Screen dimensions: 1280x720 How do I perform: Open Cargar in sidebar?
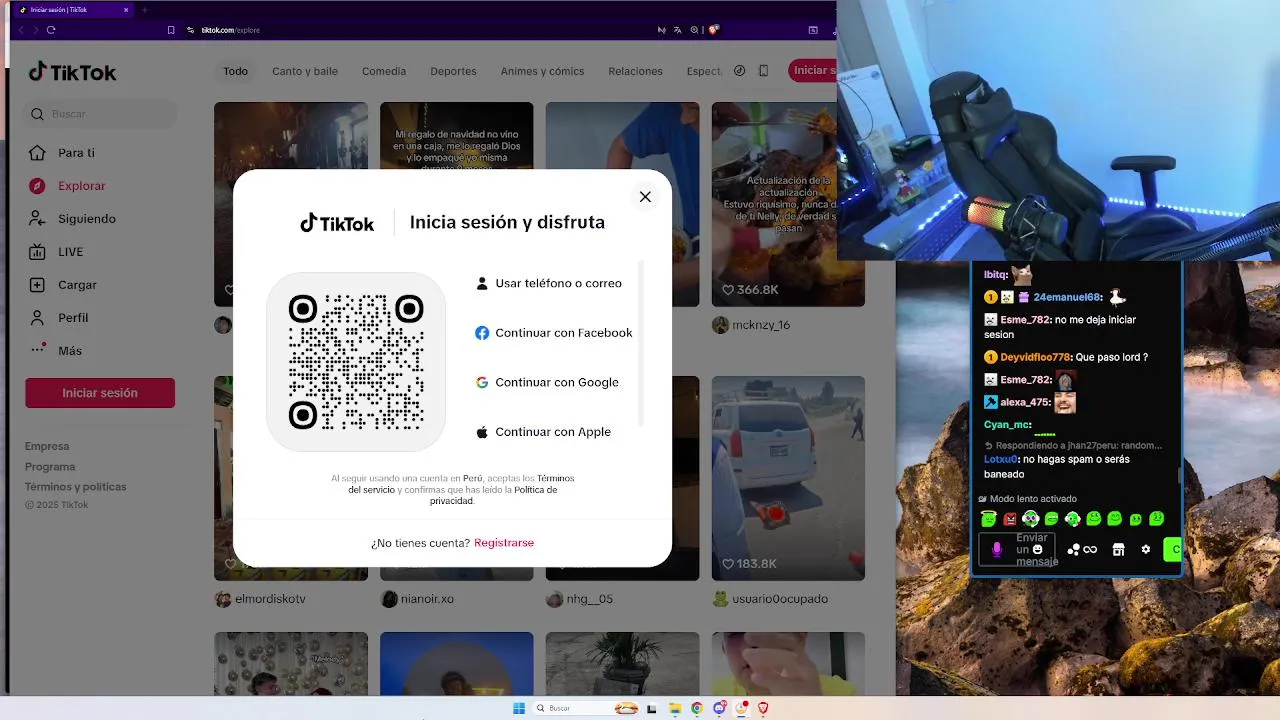pyautogui.click(x=65, y=285)
